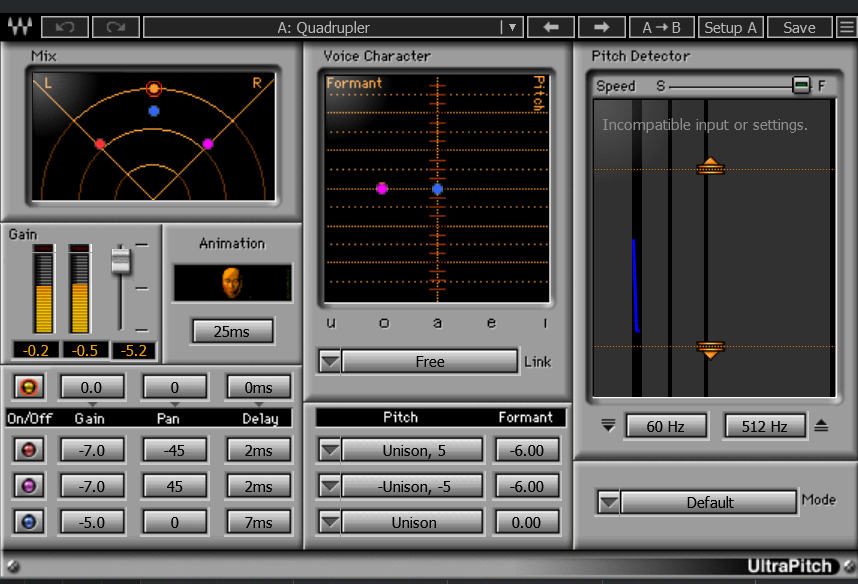Viewport: 858px width, 584px height.
Task: Toggle the purple voice on/off
Action: (x=28, y=485)
